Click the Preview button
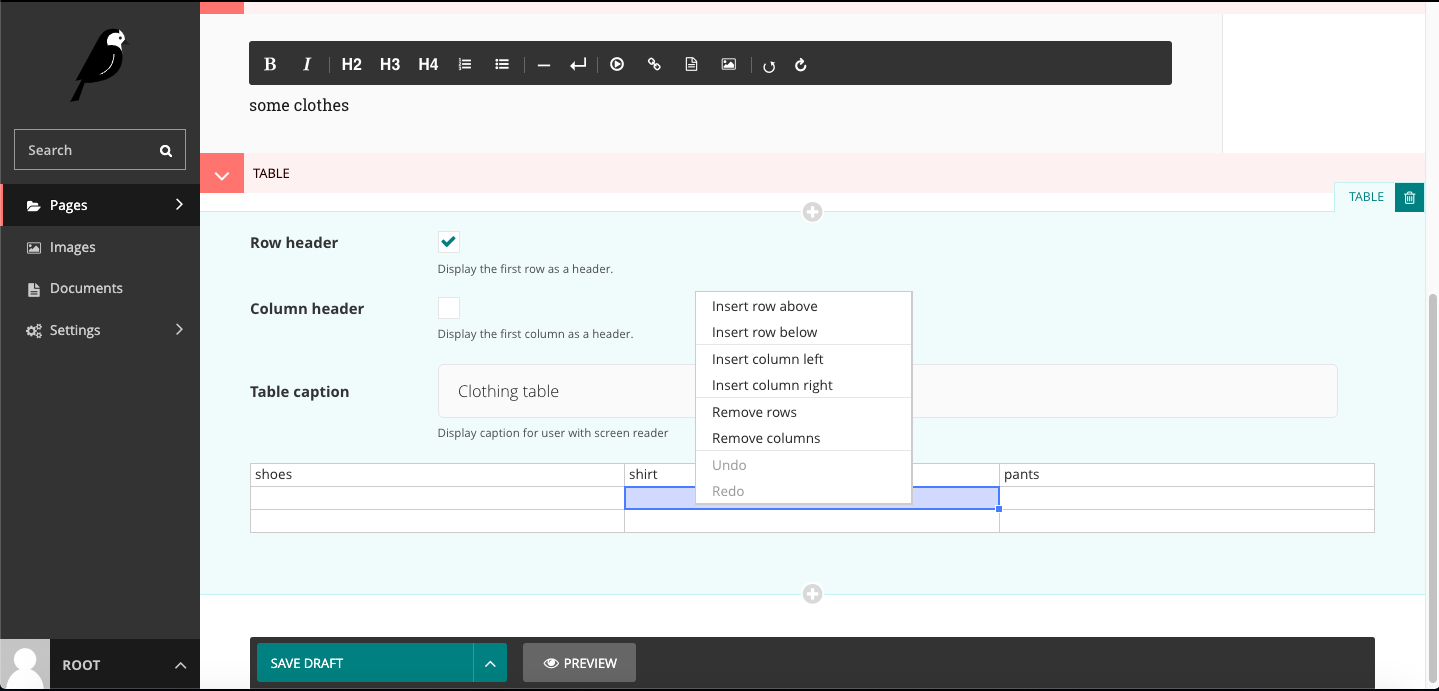Screen dimensions: 1439x691 pyautogui.click(x=579, y=663)
